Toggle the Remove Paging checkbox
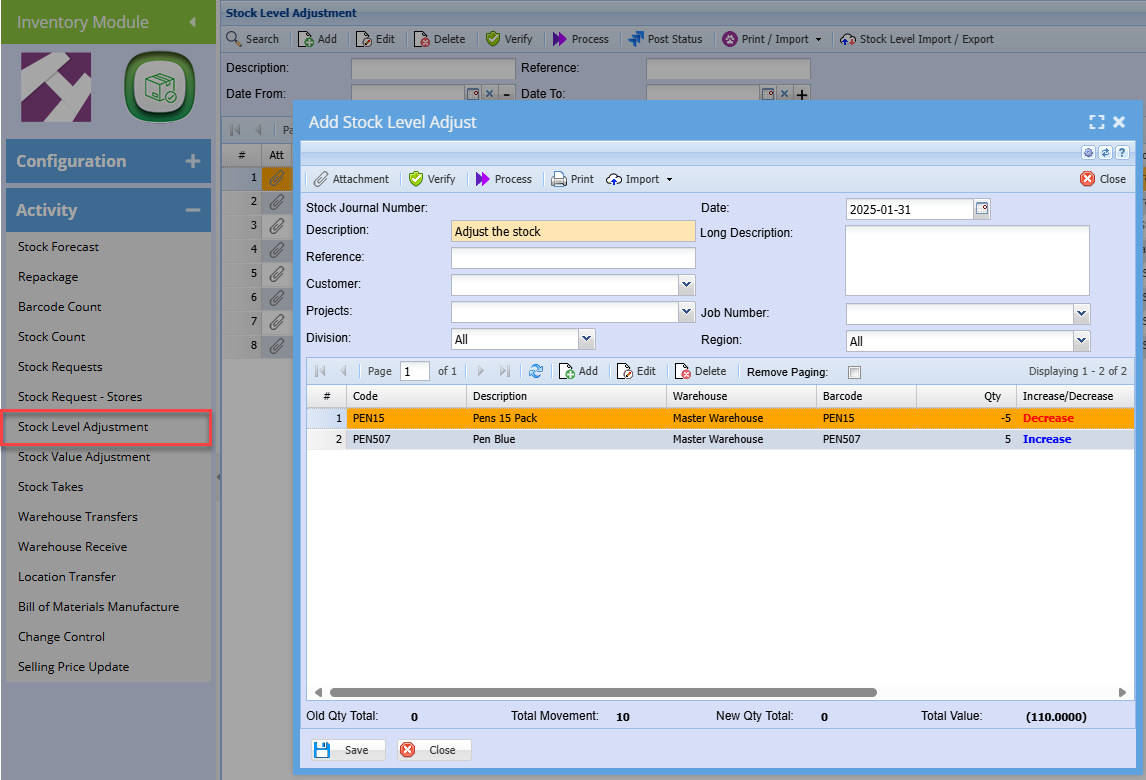This screenshot has width=1146, height=780. coord(854,372)
